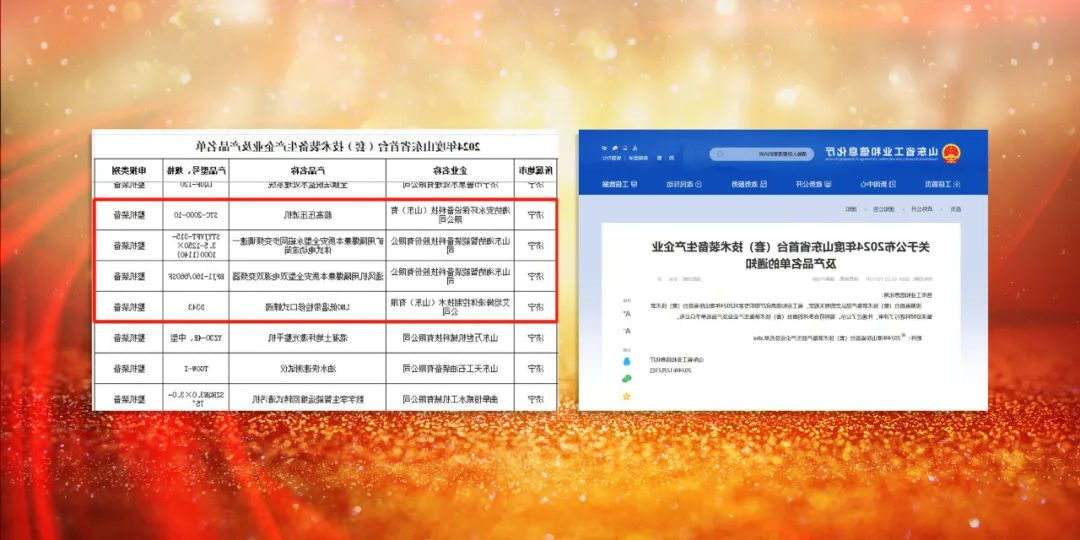The width and height of the screenshot is (1080, 540).
Task: Open the 工信数据 navigation item
Action: (620, 184)
